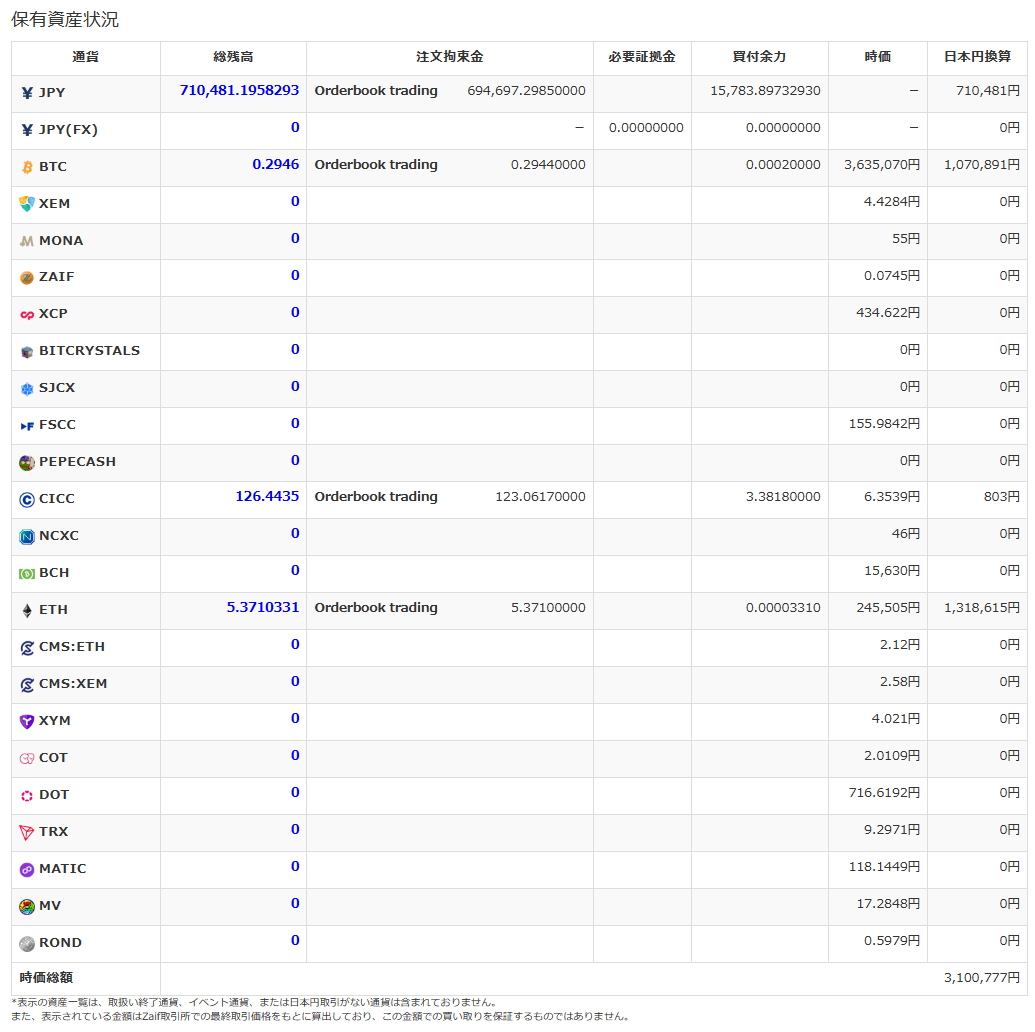
Task: Click the 総残高 column header
Action: tap(233, 57)
